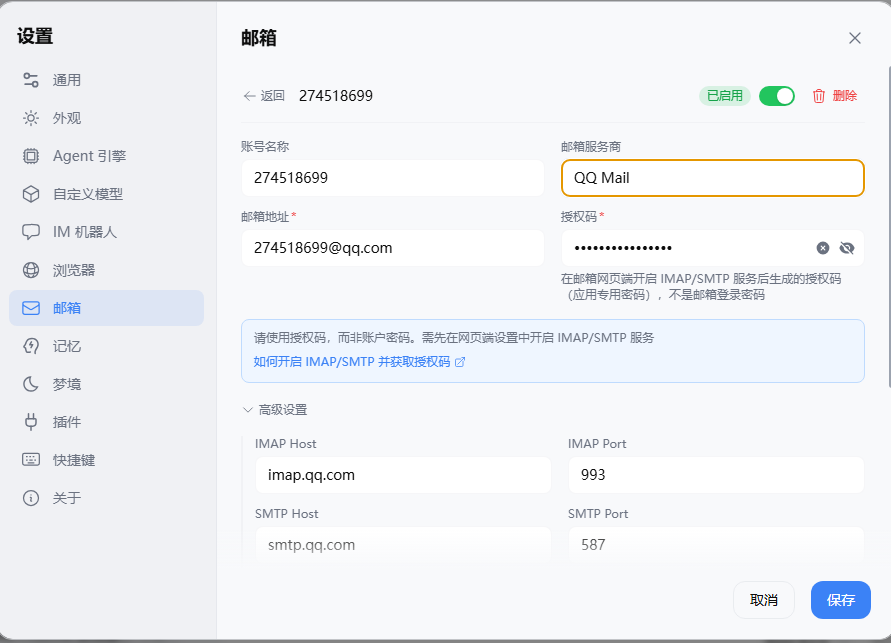Select the 自定义模型 settings section
This screenshot has width=891, height=643.
pyautogui.click(x=106, y=194)
